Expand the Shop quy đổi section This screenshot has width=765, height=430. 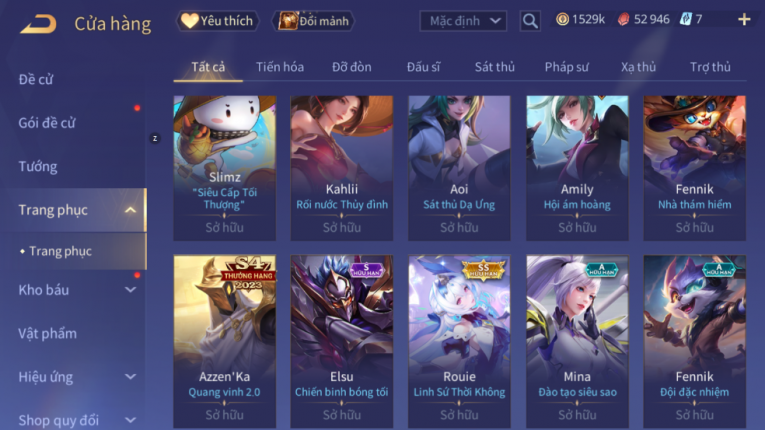pyautogui.click(x=130, y=420)
